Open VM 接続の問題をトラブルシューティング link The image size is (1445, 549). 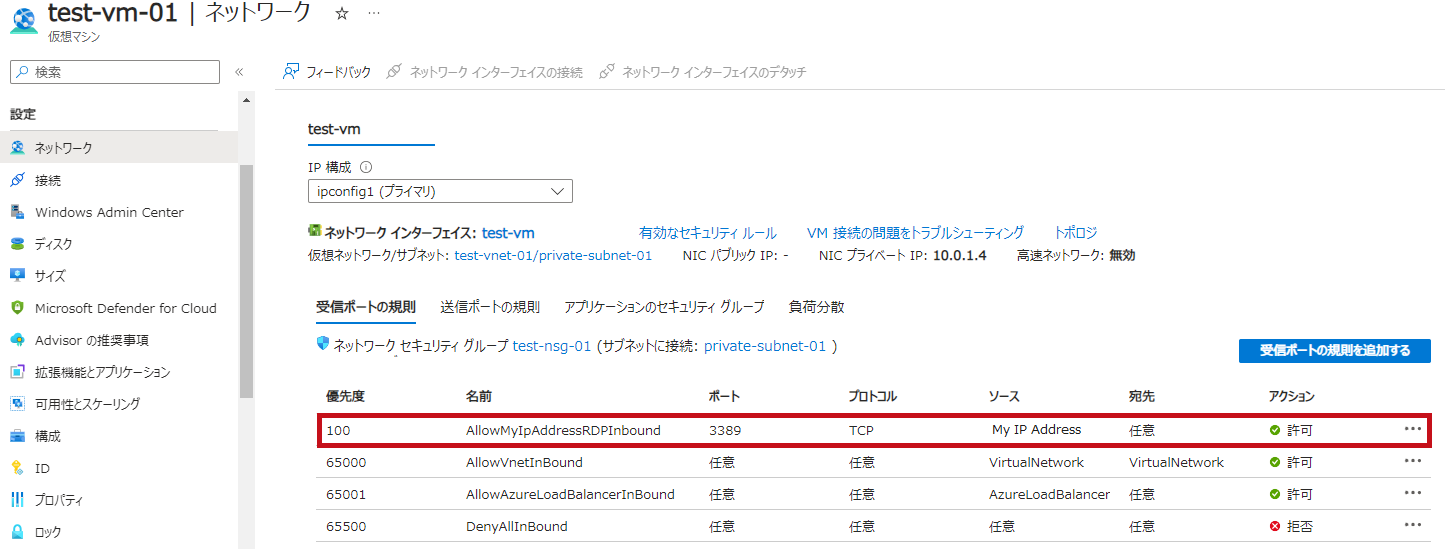click(915, 233)
